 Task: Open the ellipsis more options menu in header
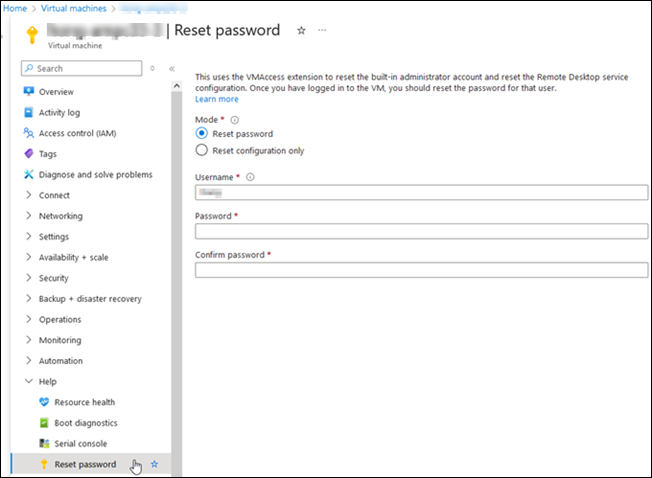tap(322, 30)
